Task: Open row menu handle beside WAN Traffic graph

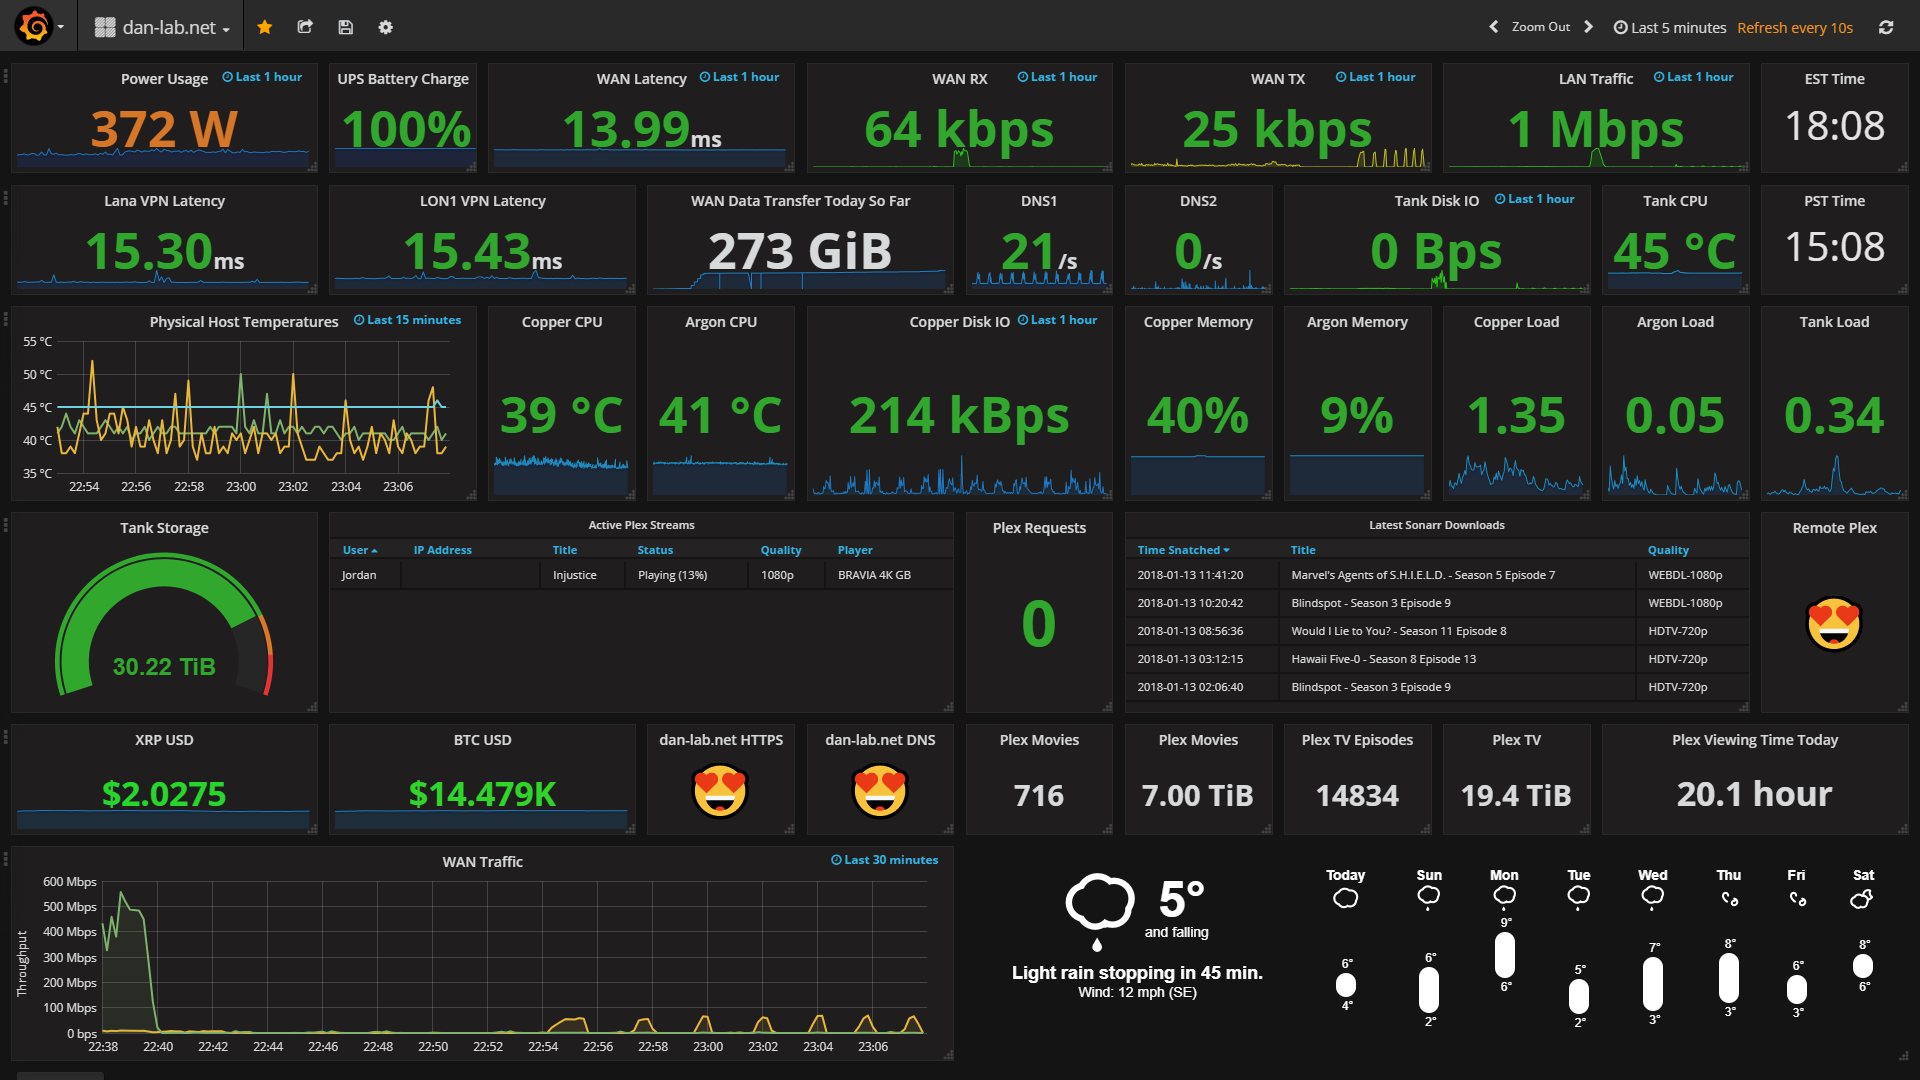Action: (6, 859)
